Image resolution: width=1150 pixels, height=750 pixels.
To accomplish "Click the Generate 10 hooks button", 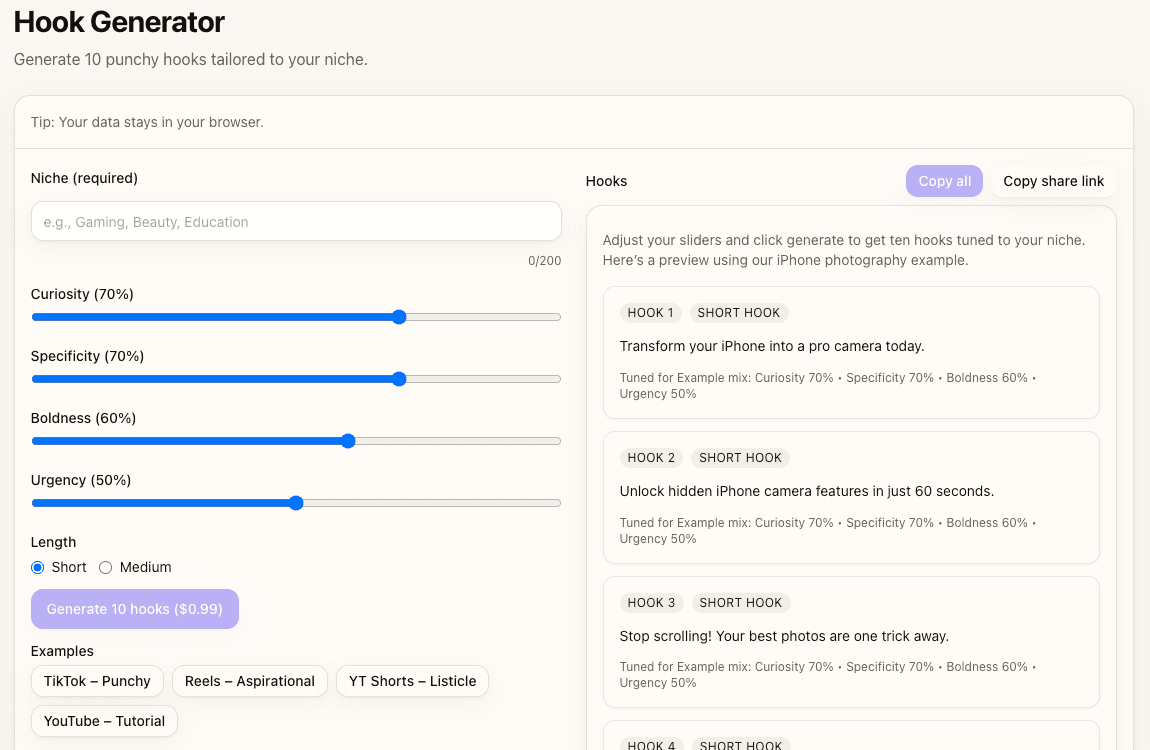I will click(x=134, y=608).
